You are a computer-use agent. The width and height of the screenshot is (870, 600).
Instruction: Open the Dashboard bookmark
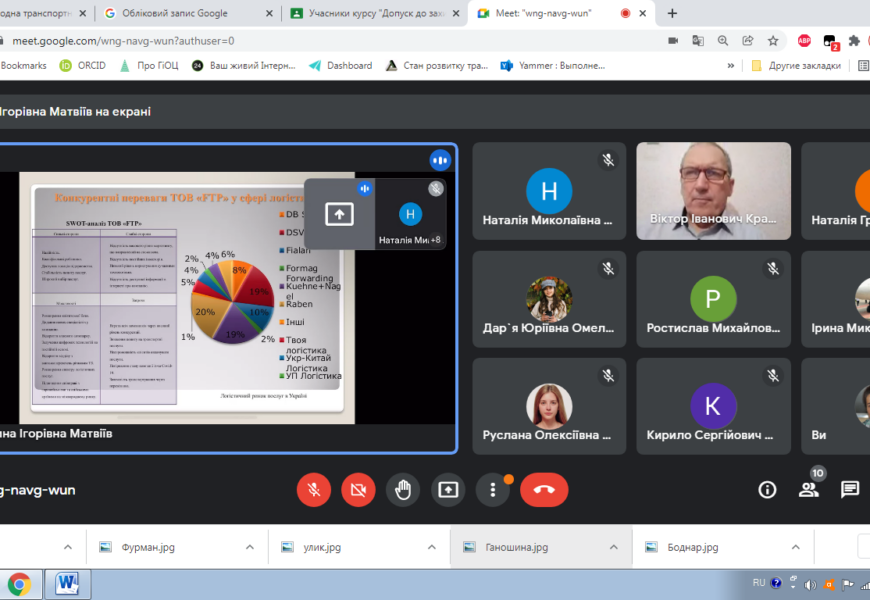(340, 66)
